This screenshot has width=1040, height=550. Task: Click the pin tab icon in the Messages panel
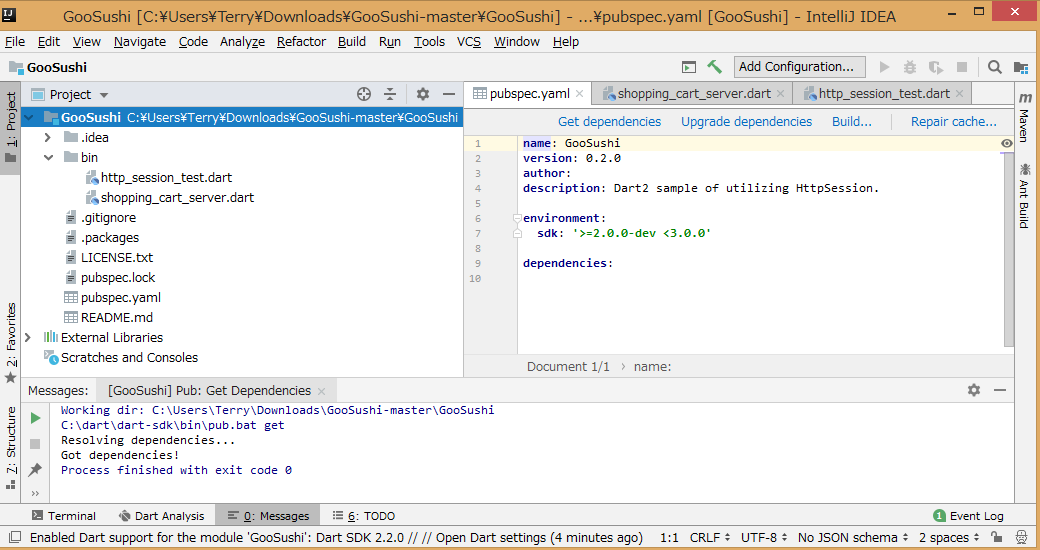point(35,470)
